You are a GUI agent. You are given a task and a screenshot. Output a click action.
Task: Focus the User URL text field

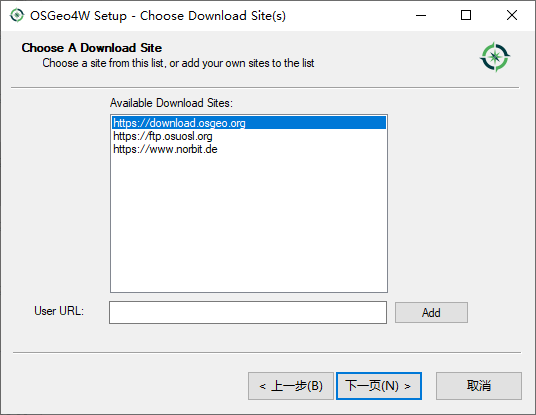pyautogui.click(x=248, y=312)
